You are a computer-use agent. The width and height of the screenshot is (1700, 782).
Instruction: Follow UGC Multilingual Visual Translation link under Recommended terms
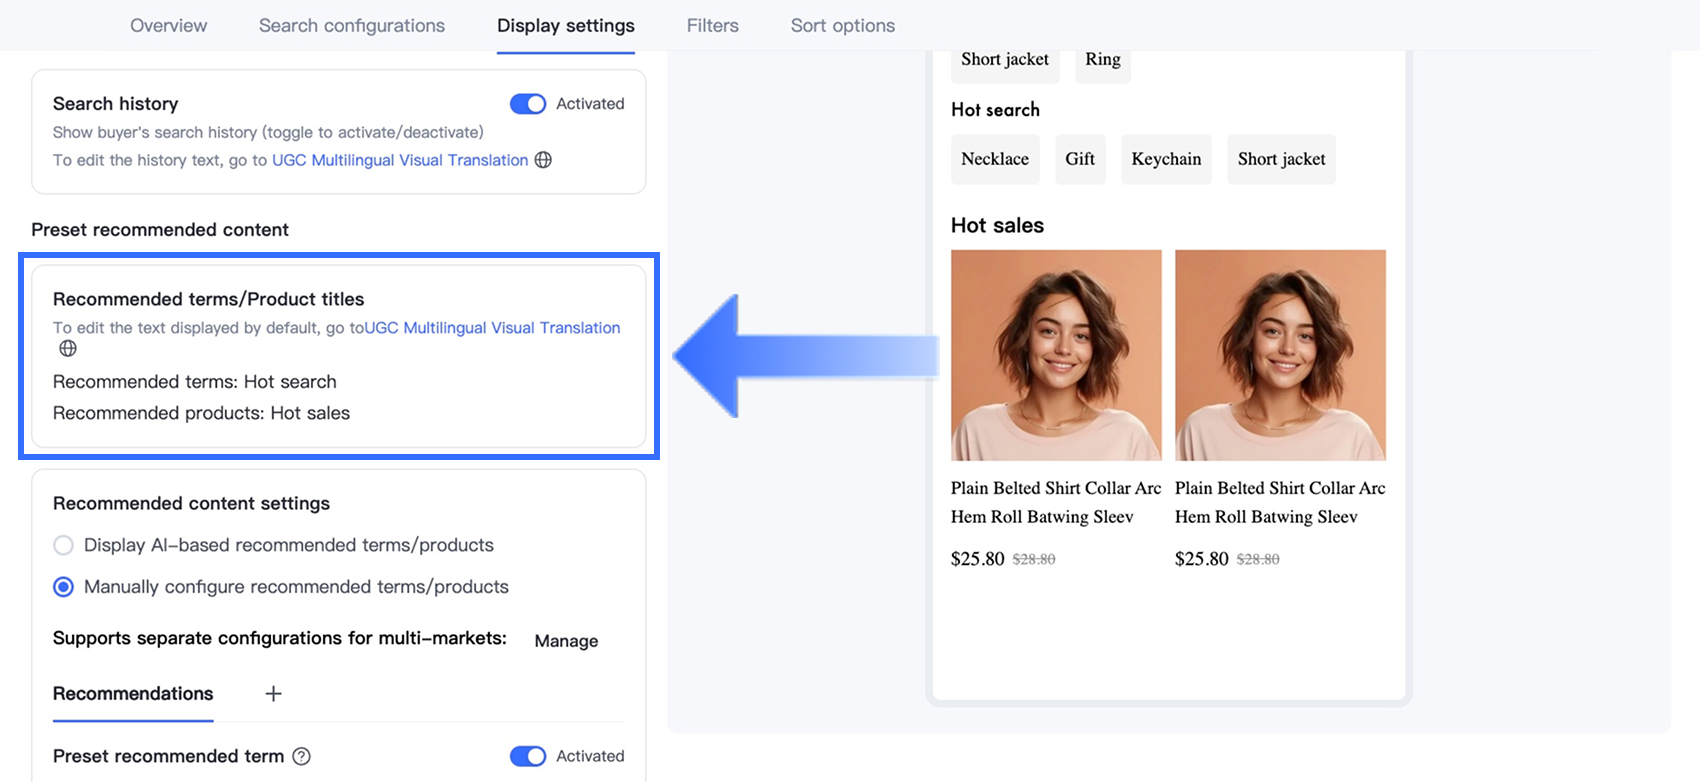[x=492, y=328]
